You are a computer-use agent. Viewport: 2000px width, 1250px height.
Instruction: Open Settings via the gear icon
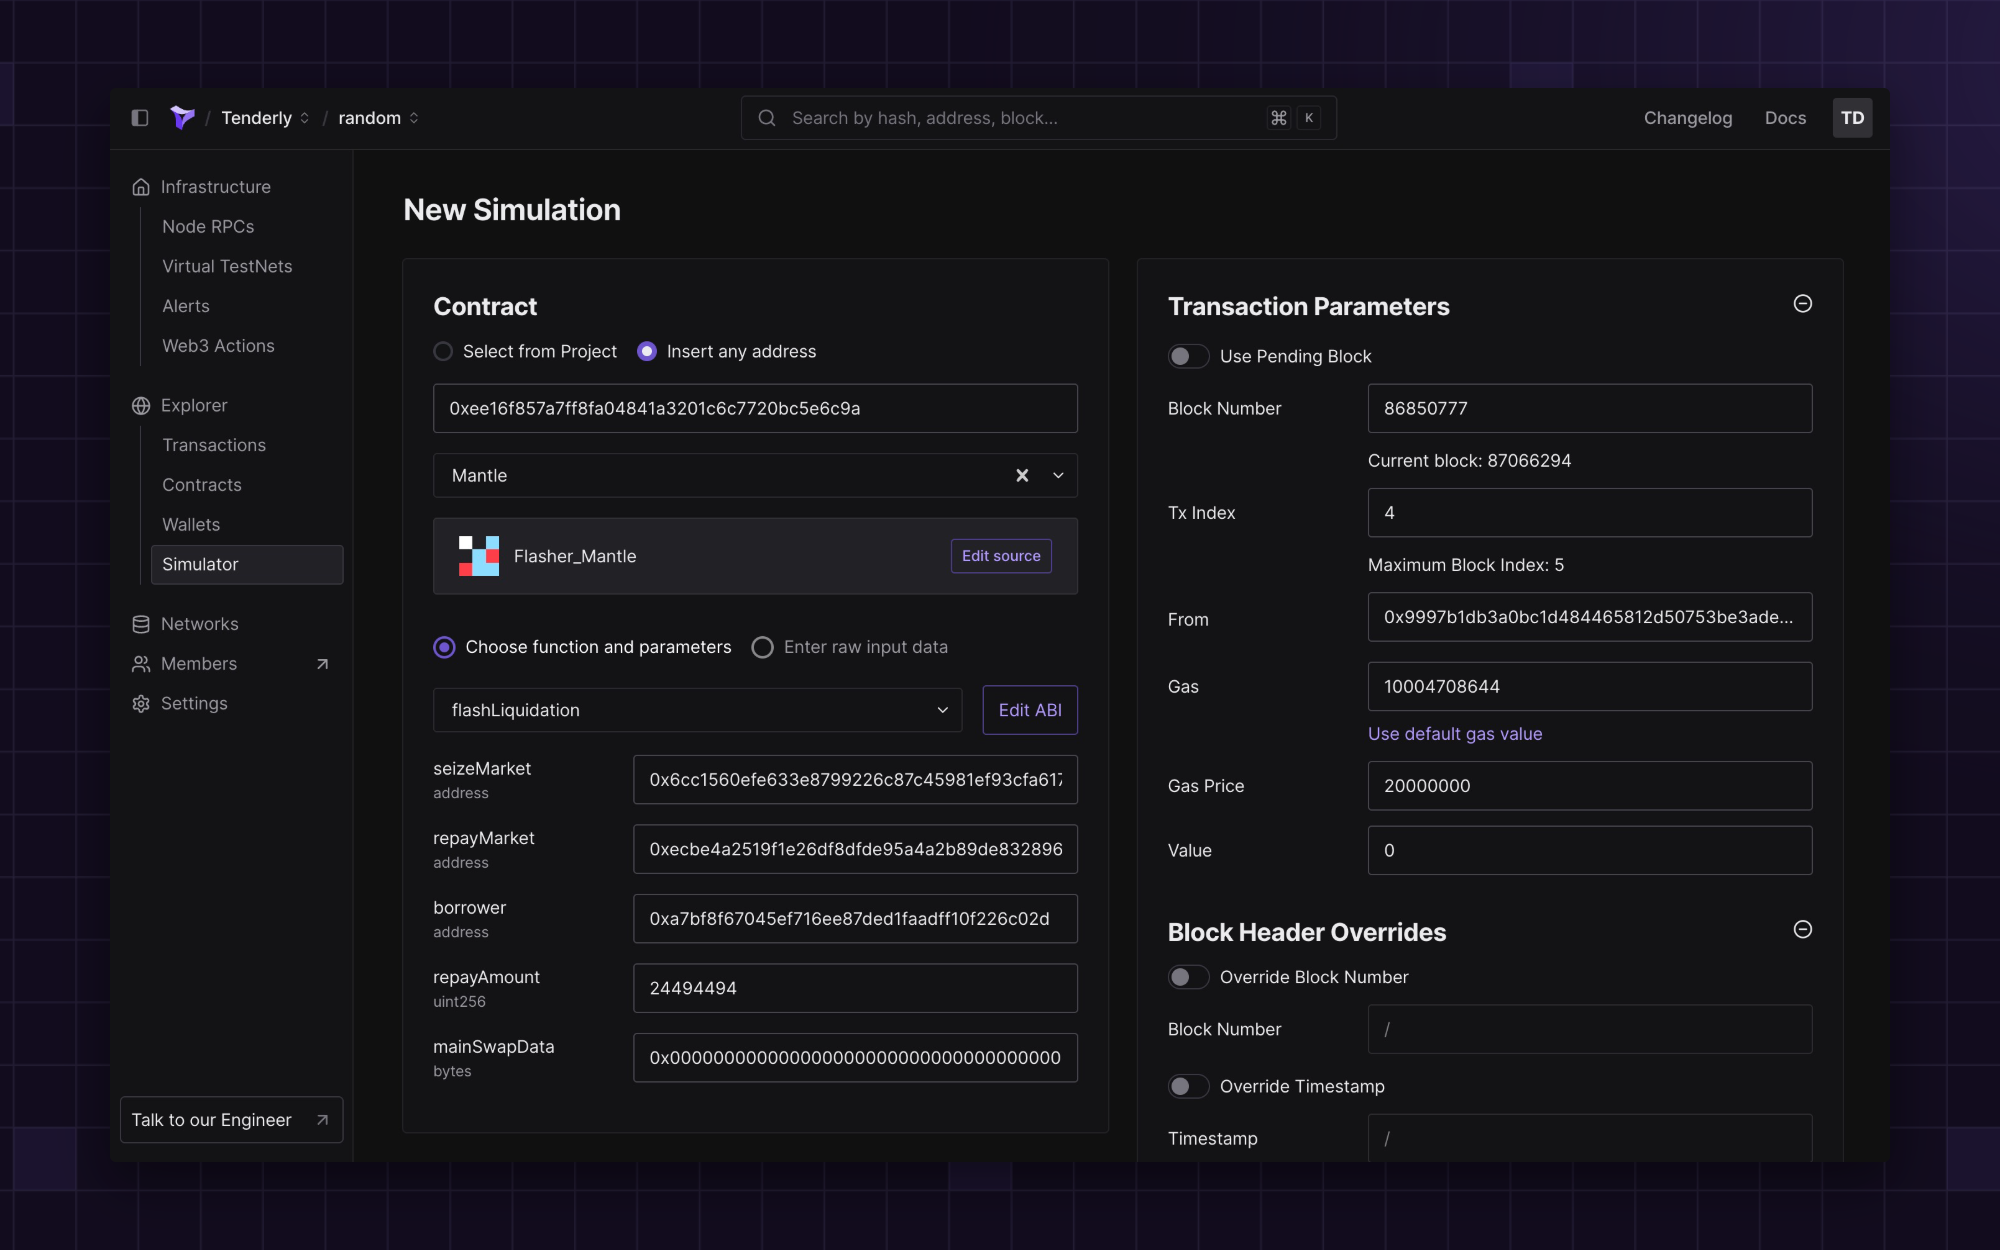pyautogui.click(x=141, y=704)
